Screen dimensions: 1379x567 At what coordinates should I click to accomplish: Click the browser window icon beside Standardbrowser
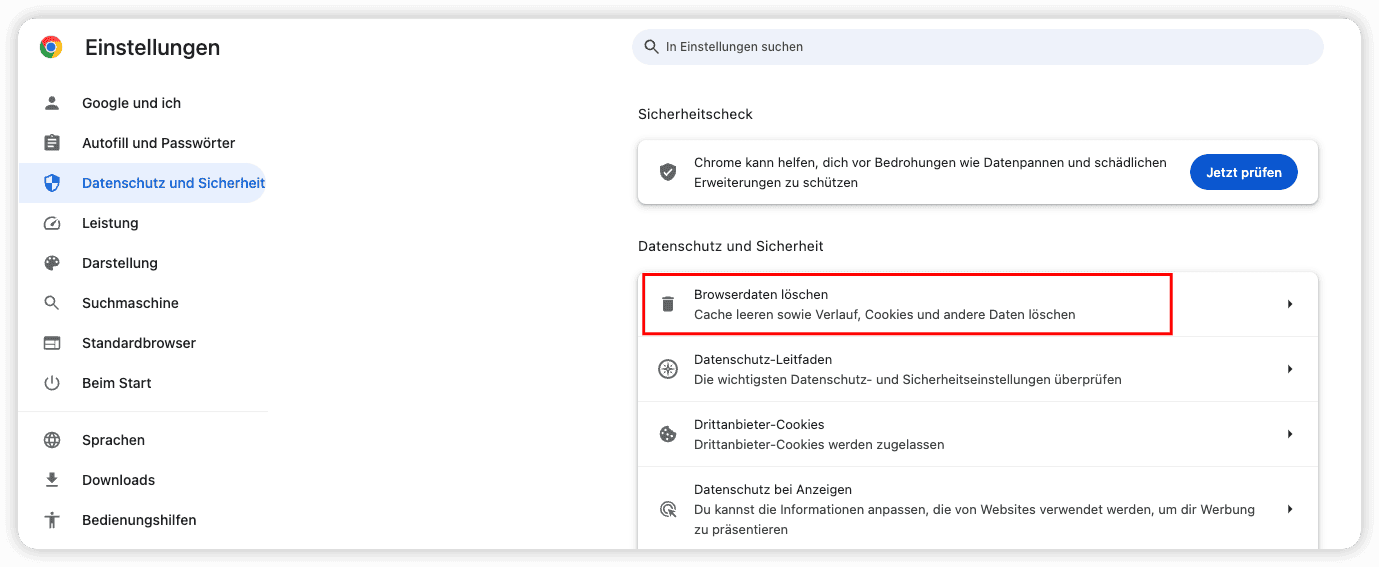tap(52, 343)
